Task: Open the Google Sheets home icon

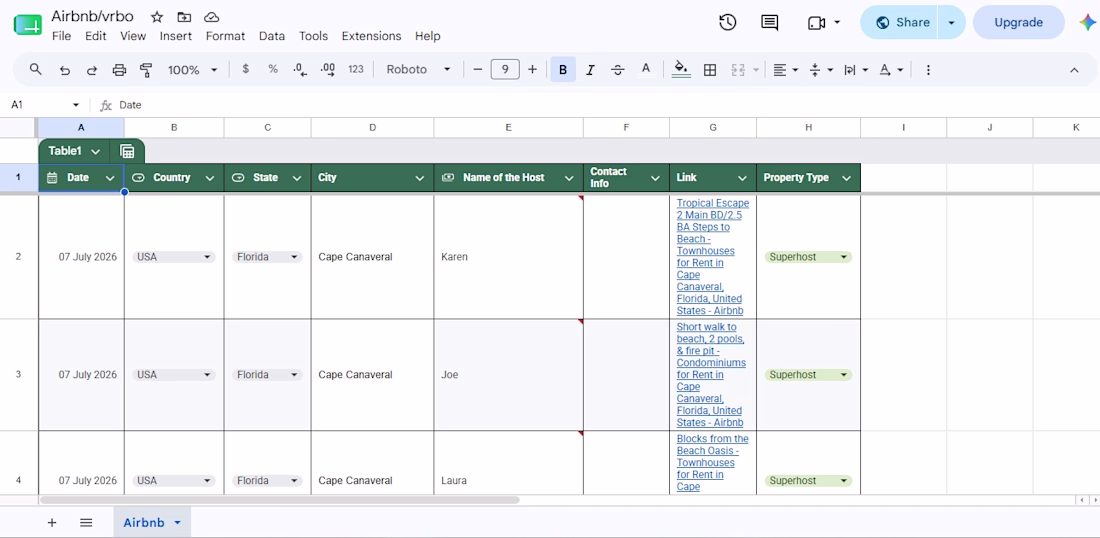Action: tap(28, 25)
